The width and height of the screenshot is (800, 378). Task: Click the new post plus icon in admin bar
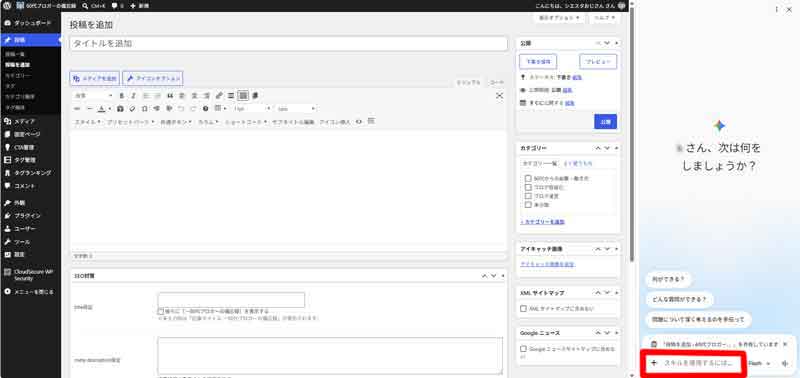pyautogui.click(x=133, y=6)
